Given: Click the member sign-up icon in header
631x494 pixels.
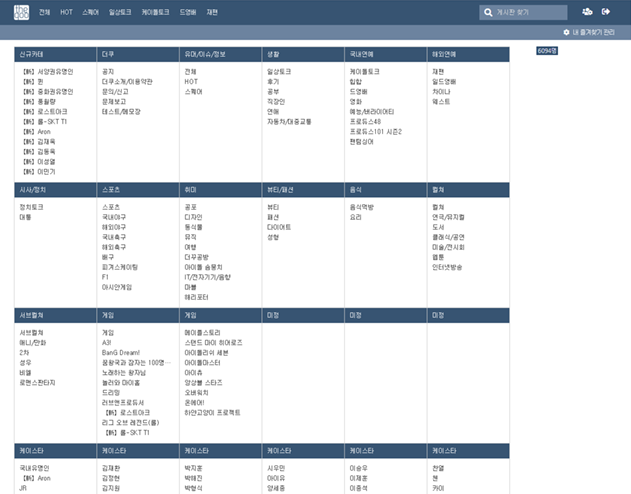Looking at the screenshot, I should coord(586,12).
